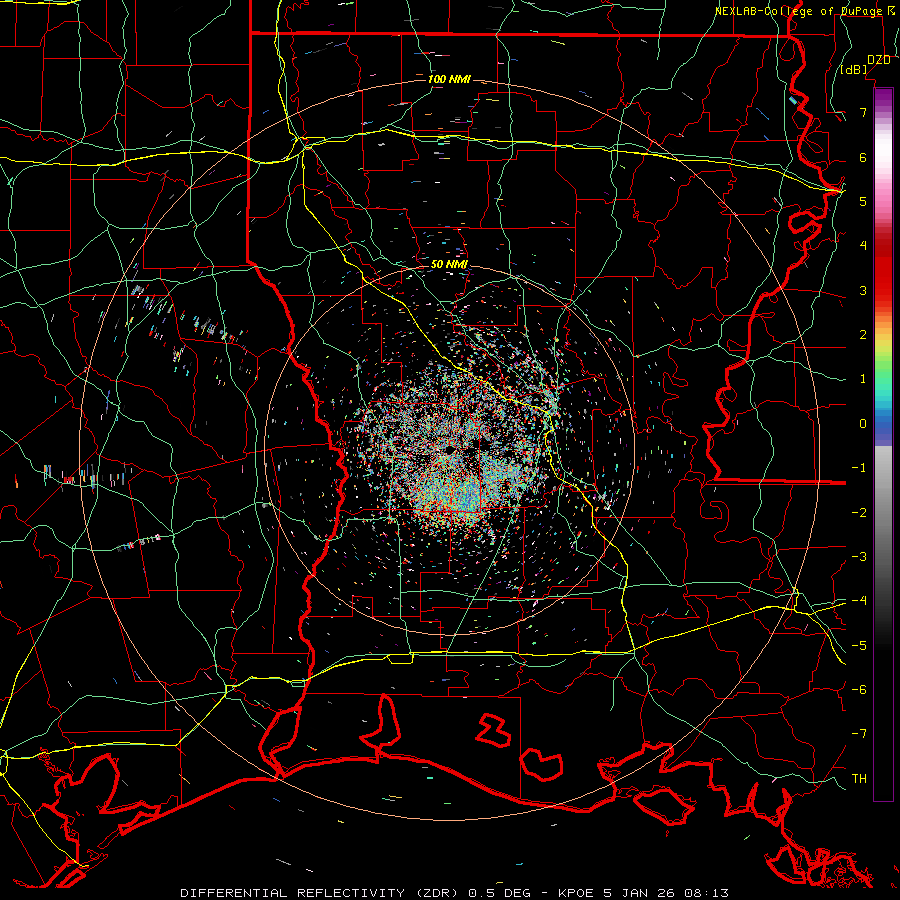Select the -5 dB tick on the legend

859,646
